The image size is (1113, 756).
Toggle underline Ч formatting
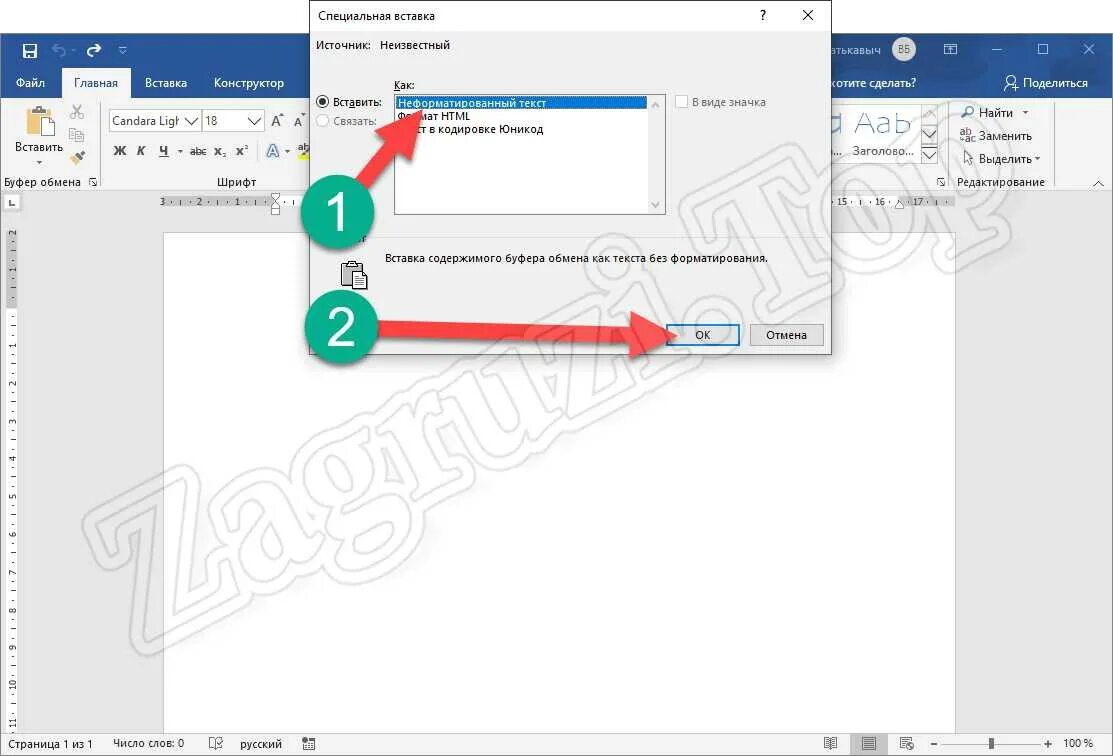coord(163,150)
